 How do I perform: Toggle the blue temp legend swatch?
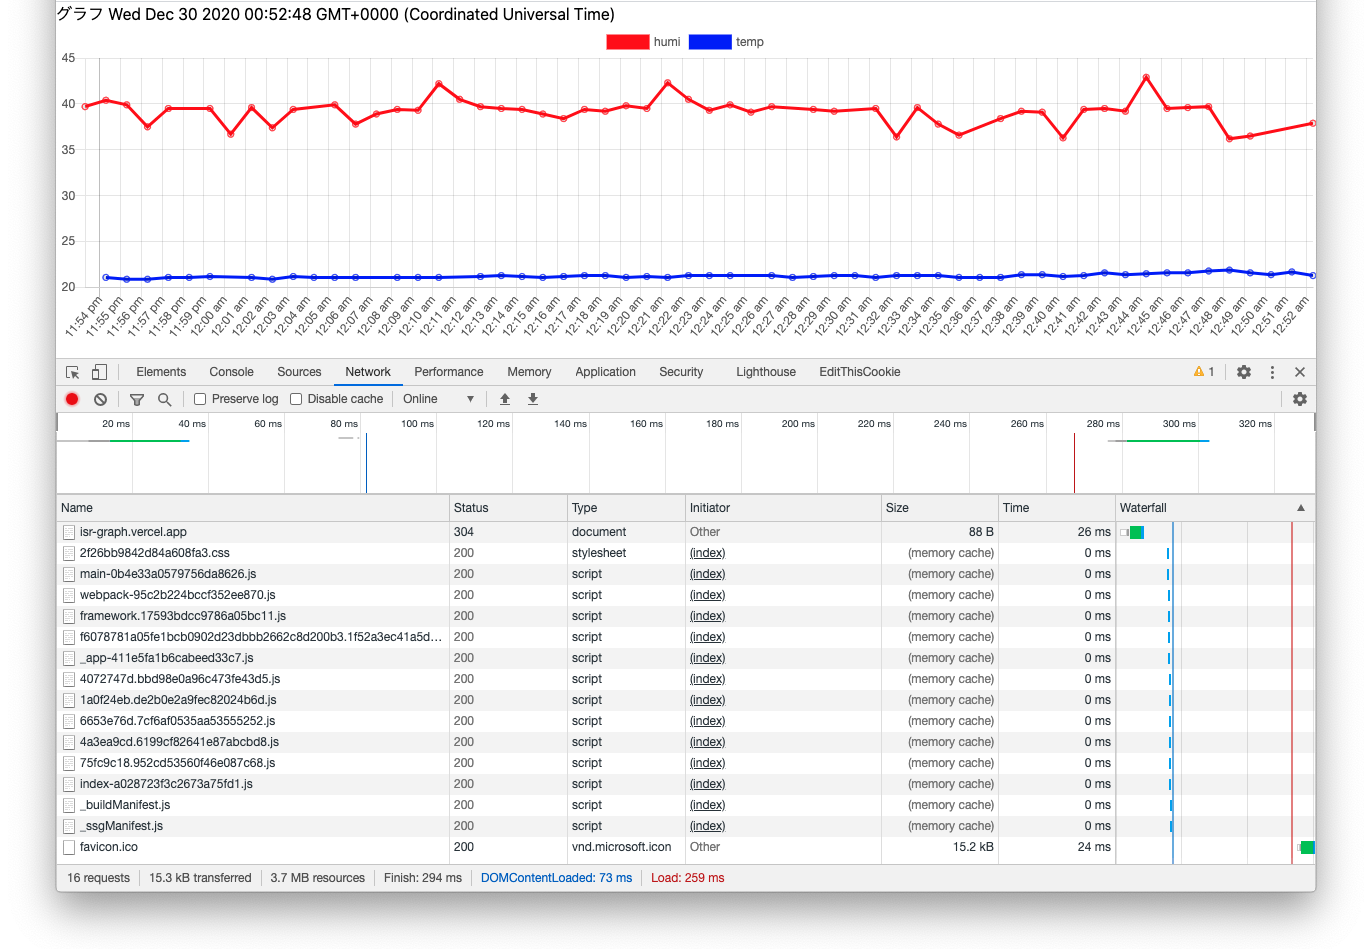pos(710,42)
